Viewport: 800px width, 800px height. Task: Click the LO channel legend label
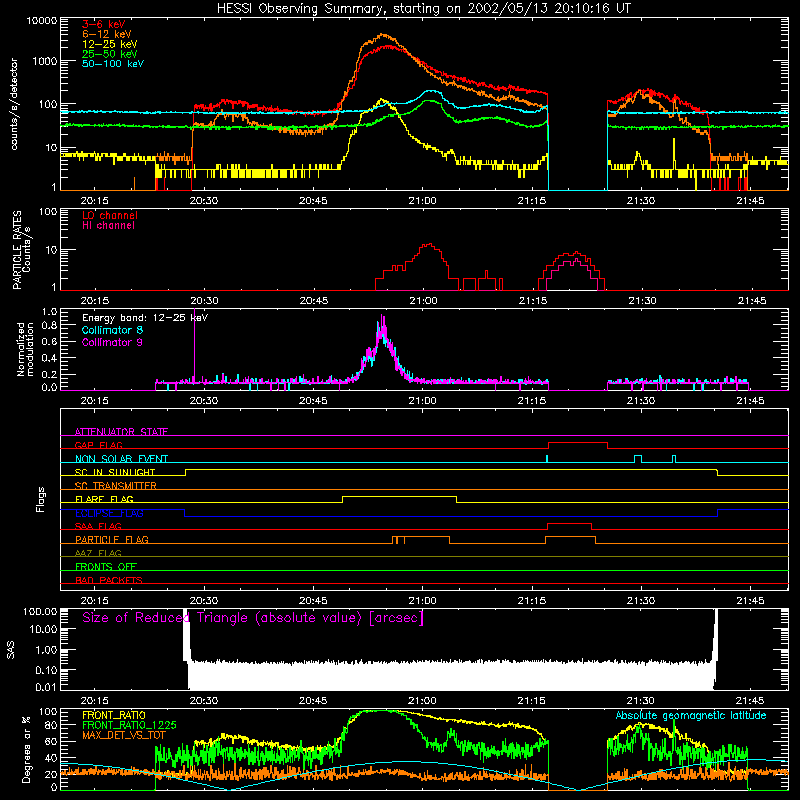(110, 215)
